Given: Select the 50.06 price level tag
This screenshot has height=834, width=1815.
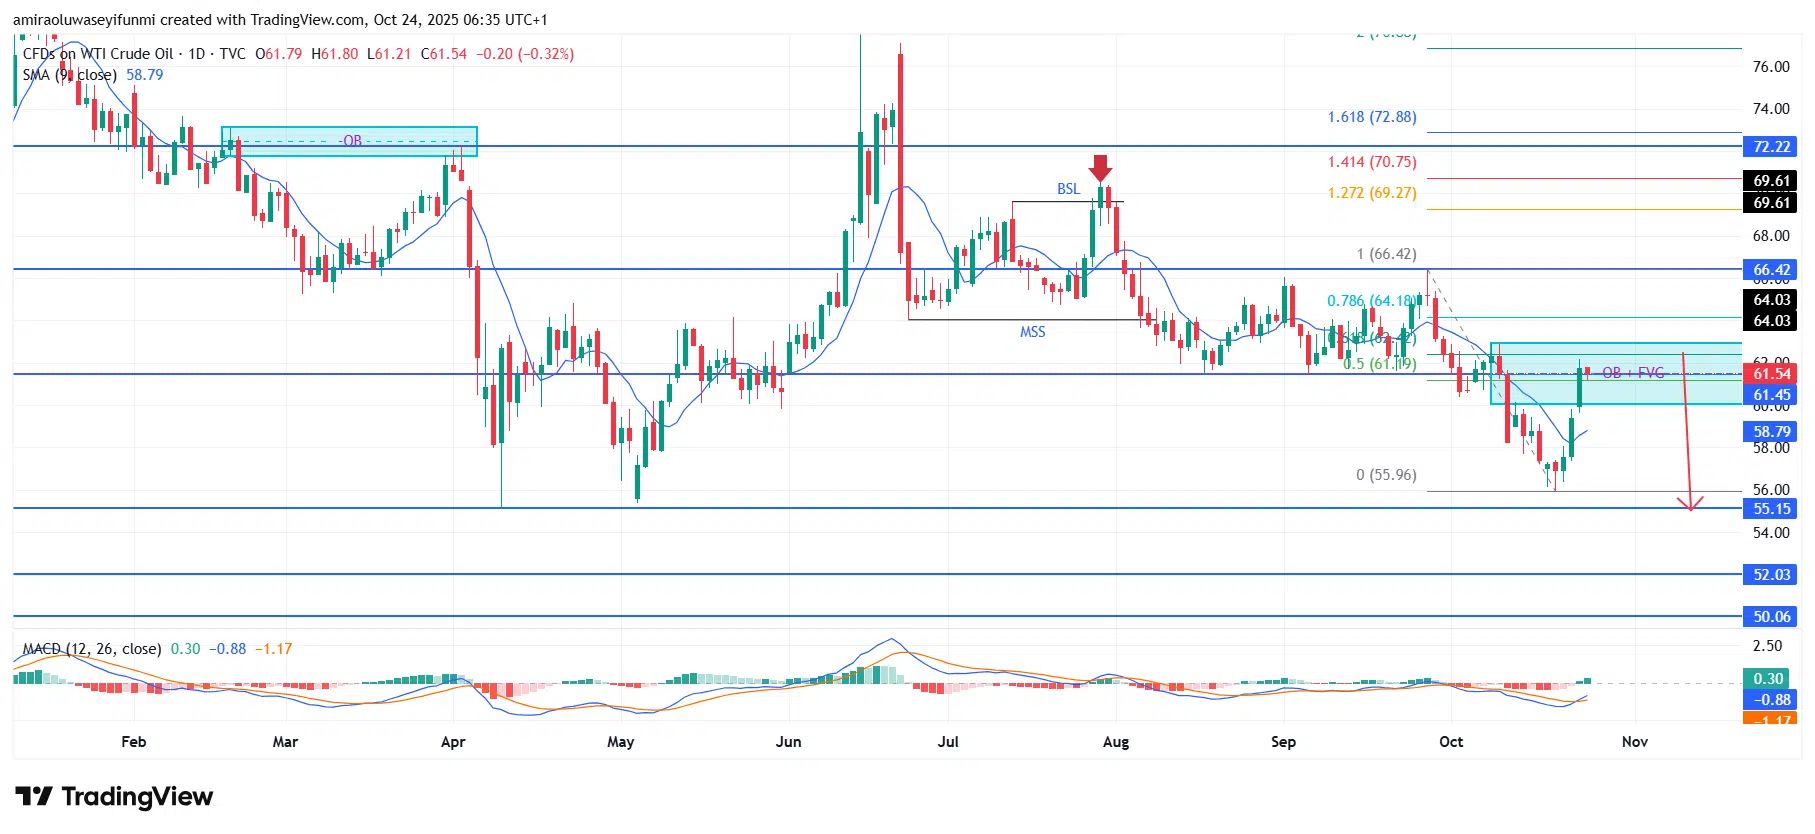Looking at the screenshot, I should click(x=1771, y=617).
